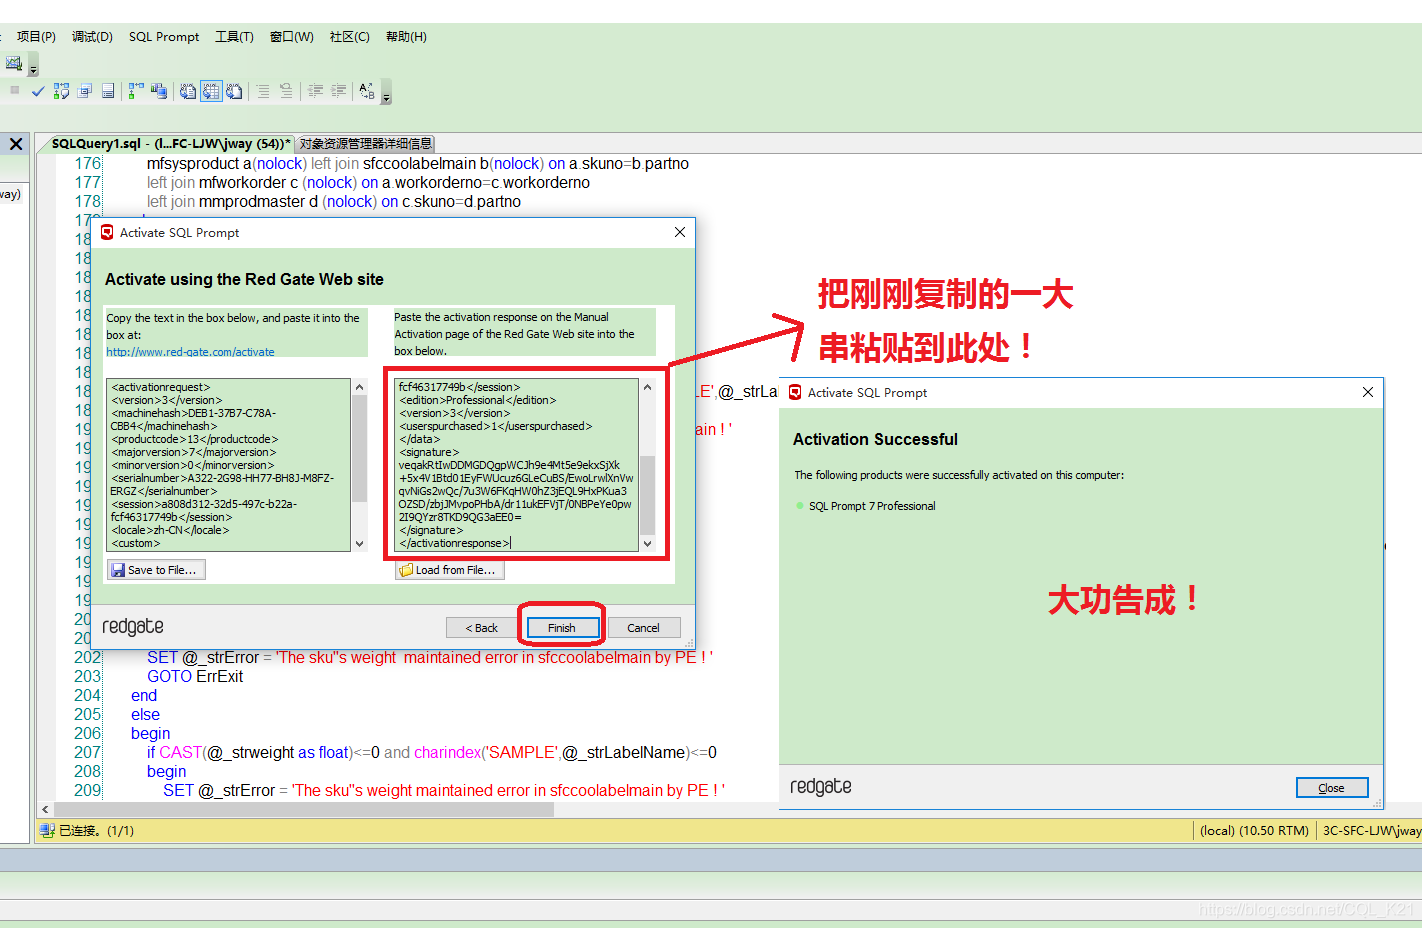
Task: Toggle Include Client Statistics icon
Action: [x=159, y=91]
